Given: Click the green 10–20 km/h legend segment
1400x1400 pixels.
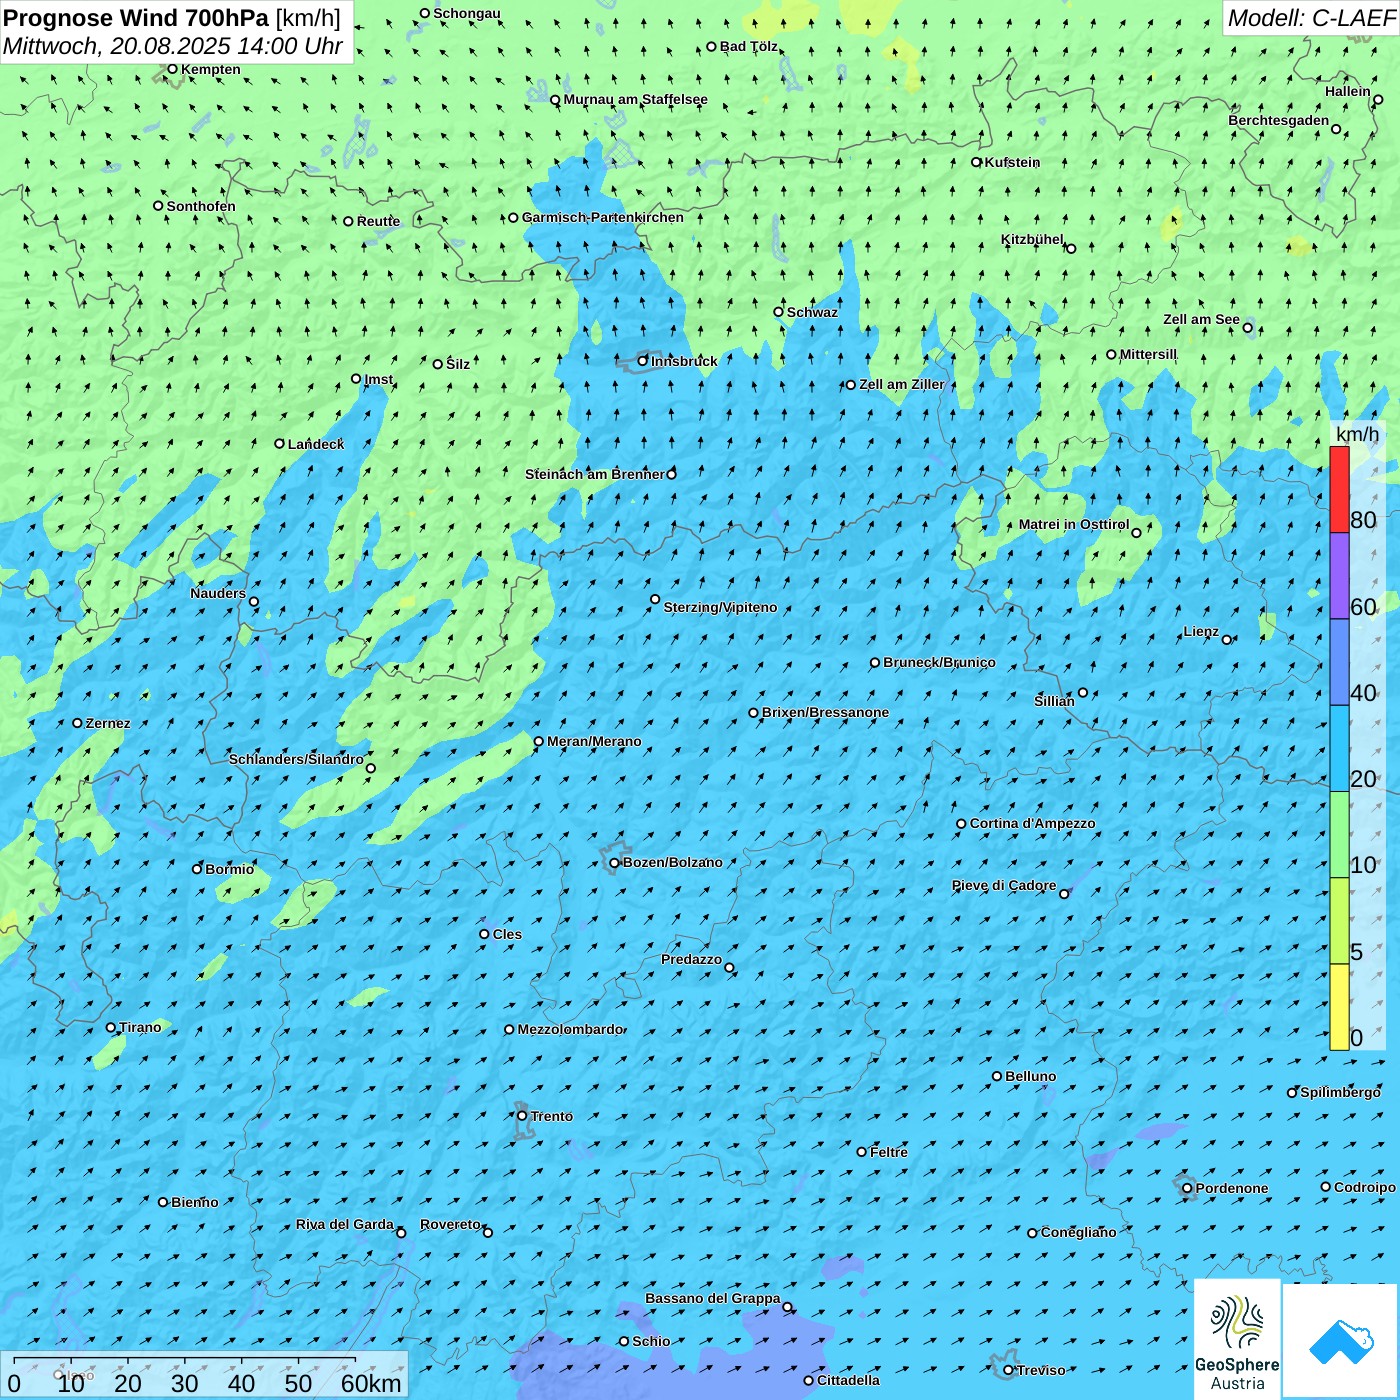Looking at the screenshot, I should 1339,835.
